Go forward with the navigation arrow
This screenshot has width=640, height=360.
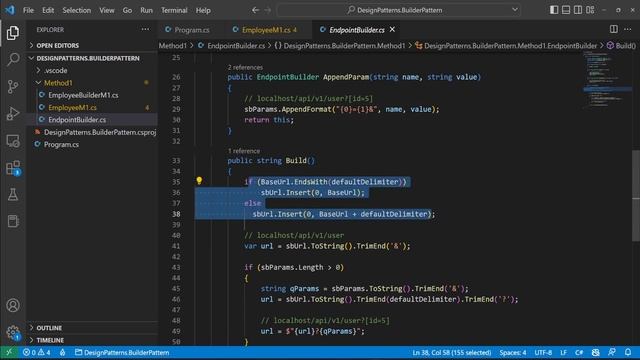[268, 10]
